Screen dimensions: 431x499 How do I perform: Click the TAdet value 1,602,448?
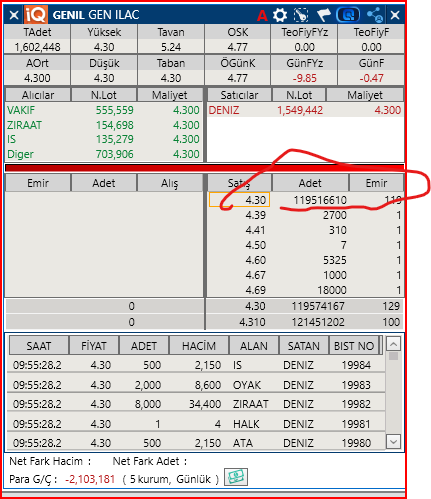37,47
